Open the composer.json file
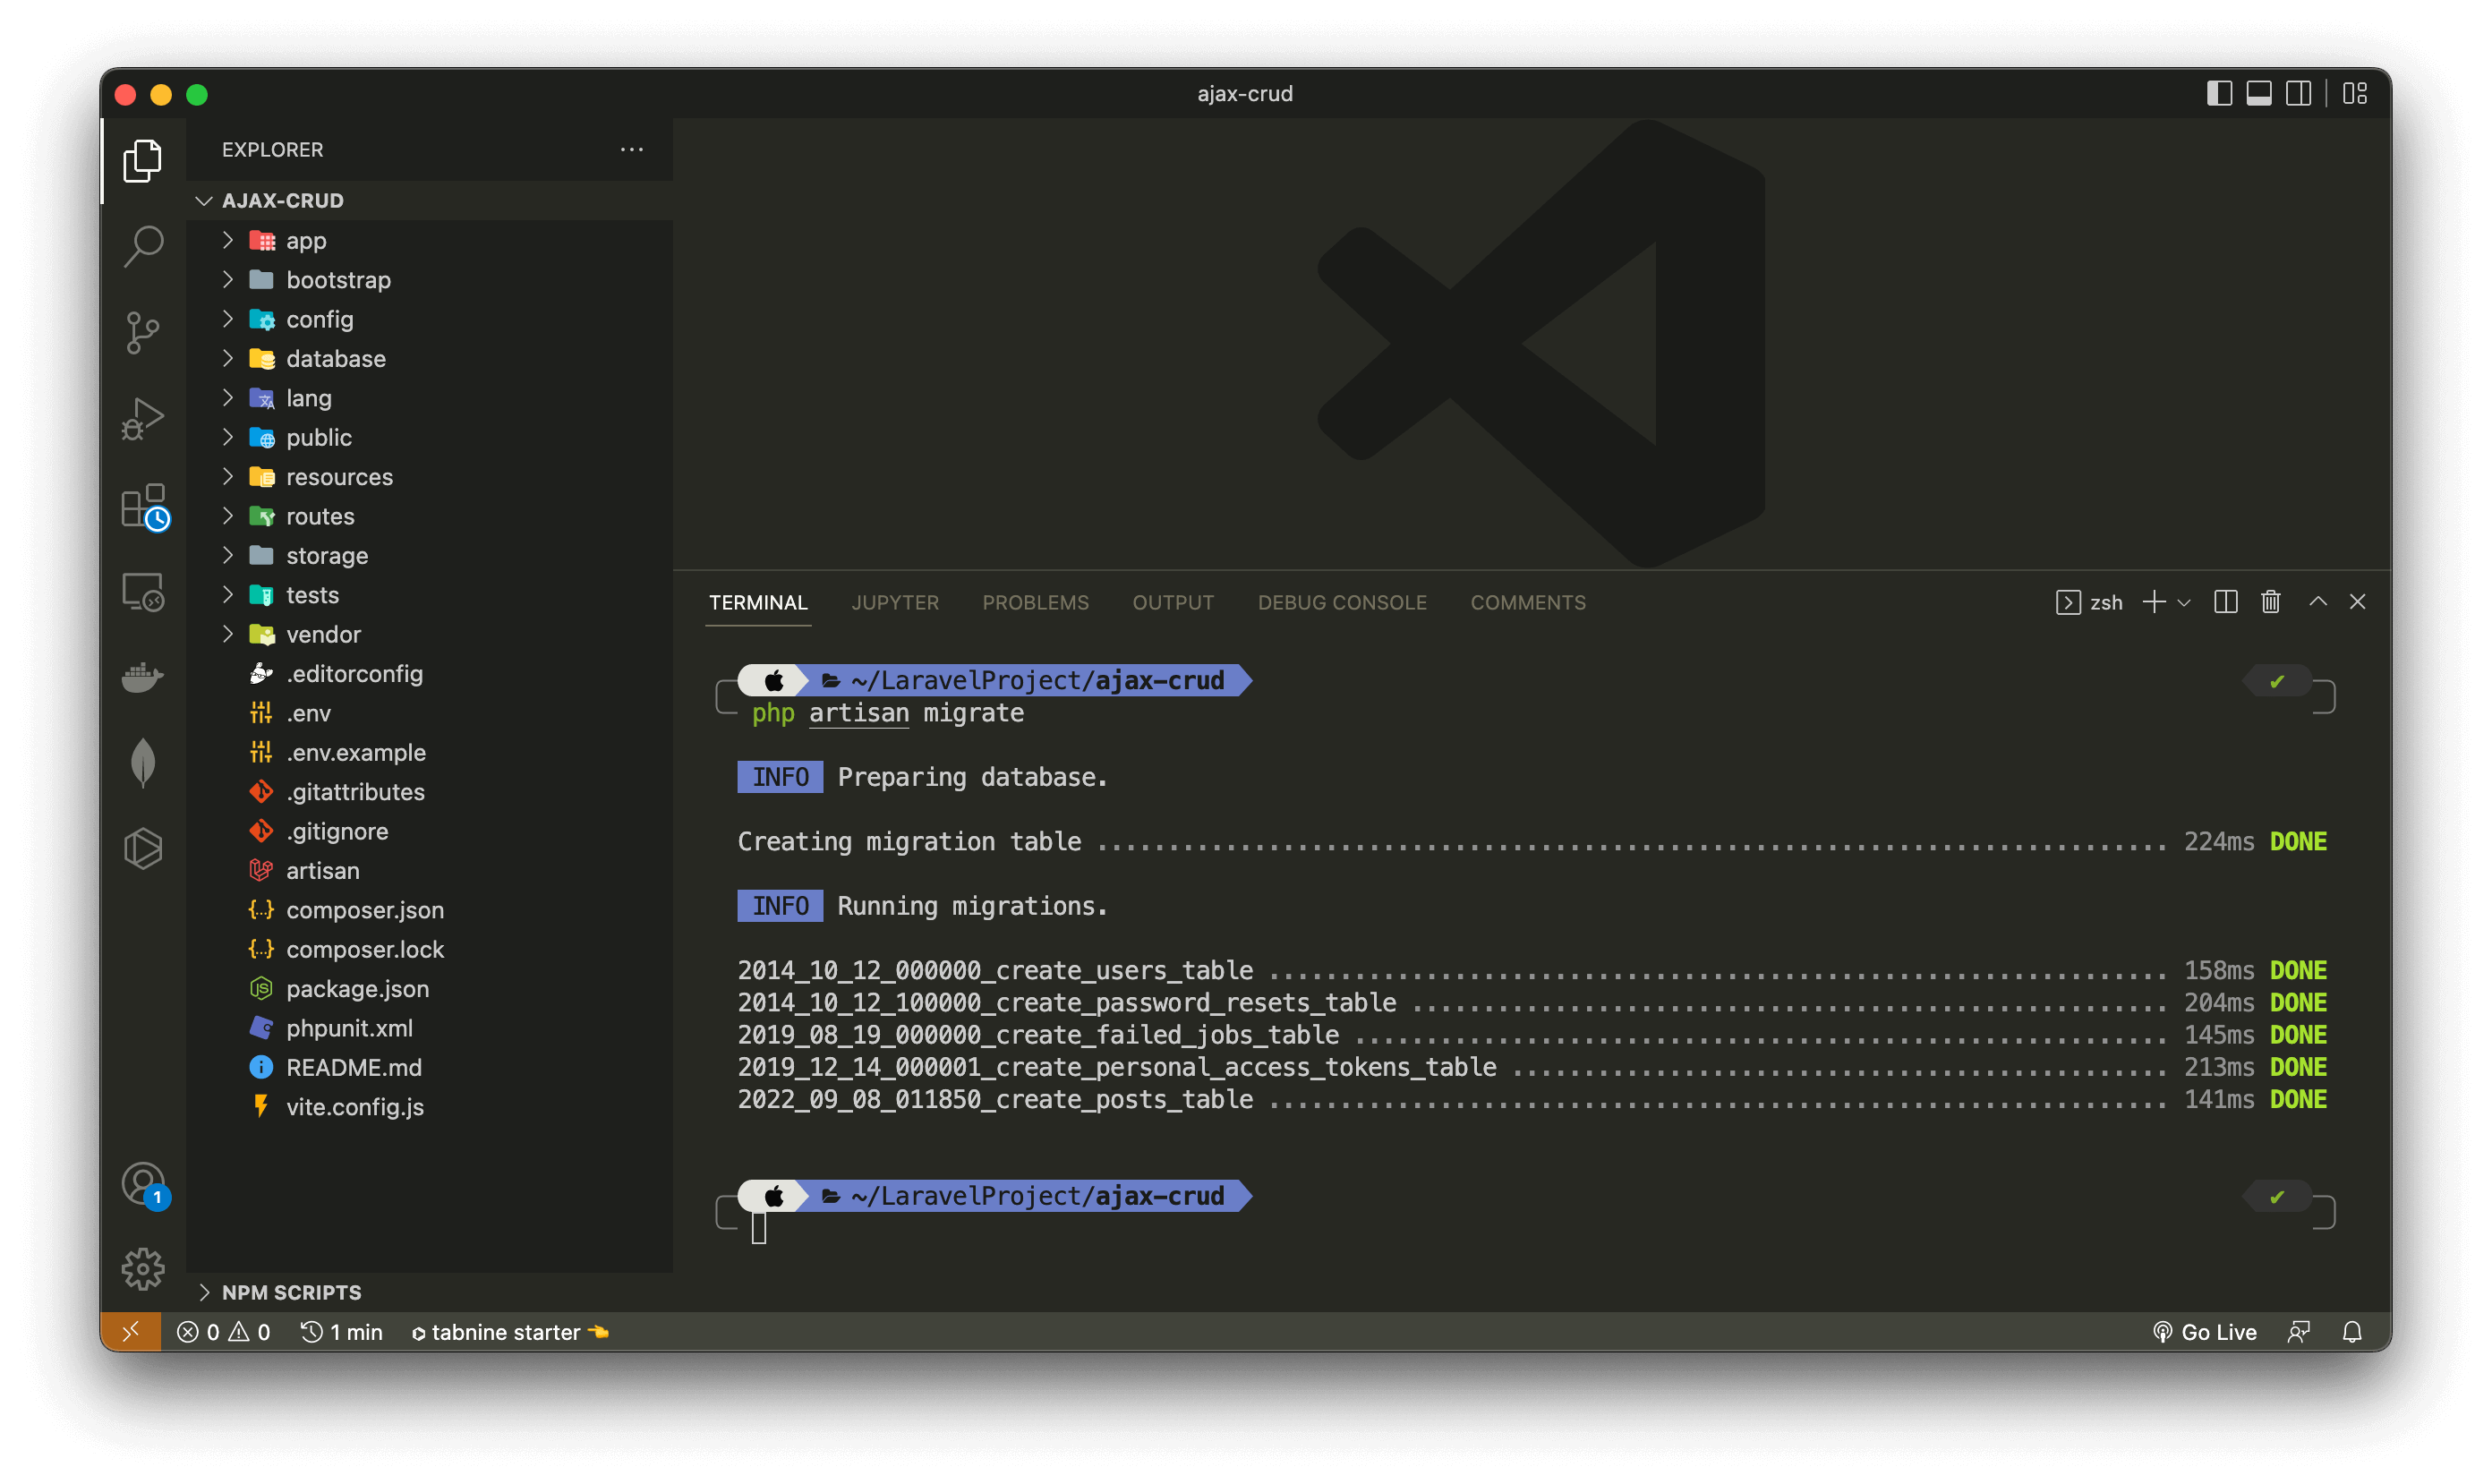2492x1484 pixels. tap(364, 910)
